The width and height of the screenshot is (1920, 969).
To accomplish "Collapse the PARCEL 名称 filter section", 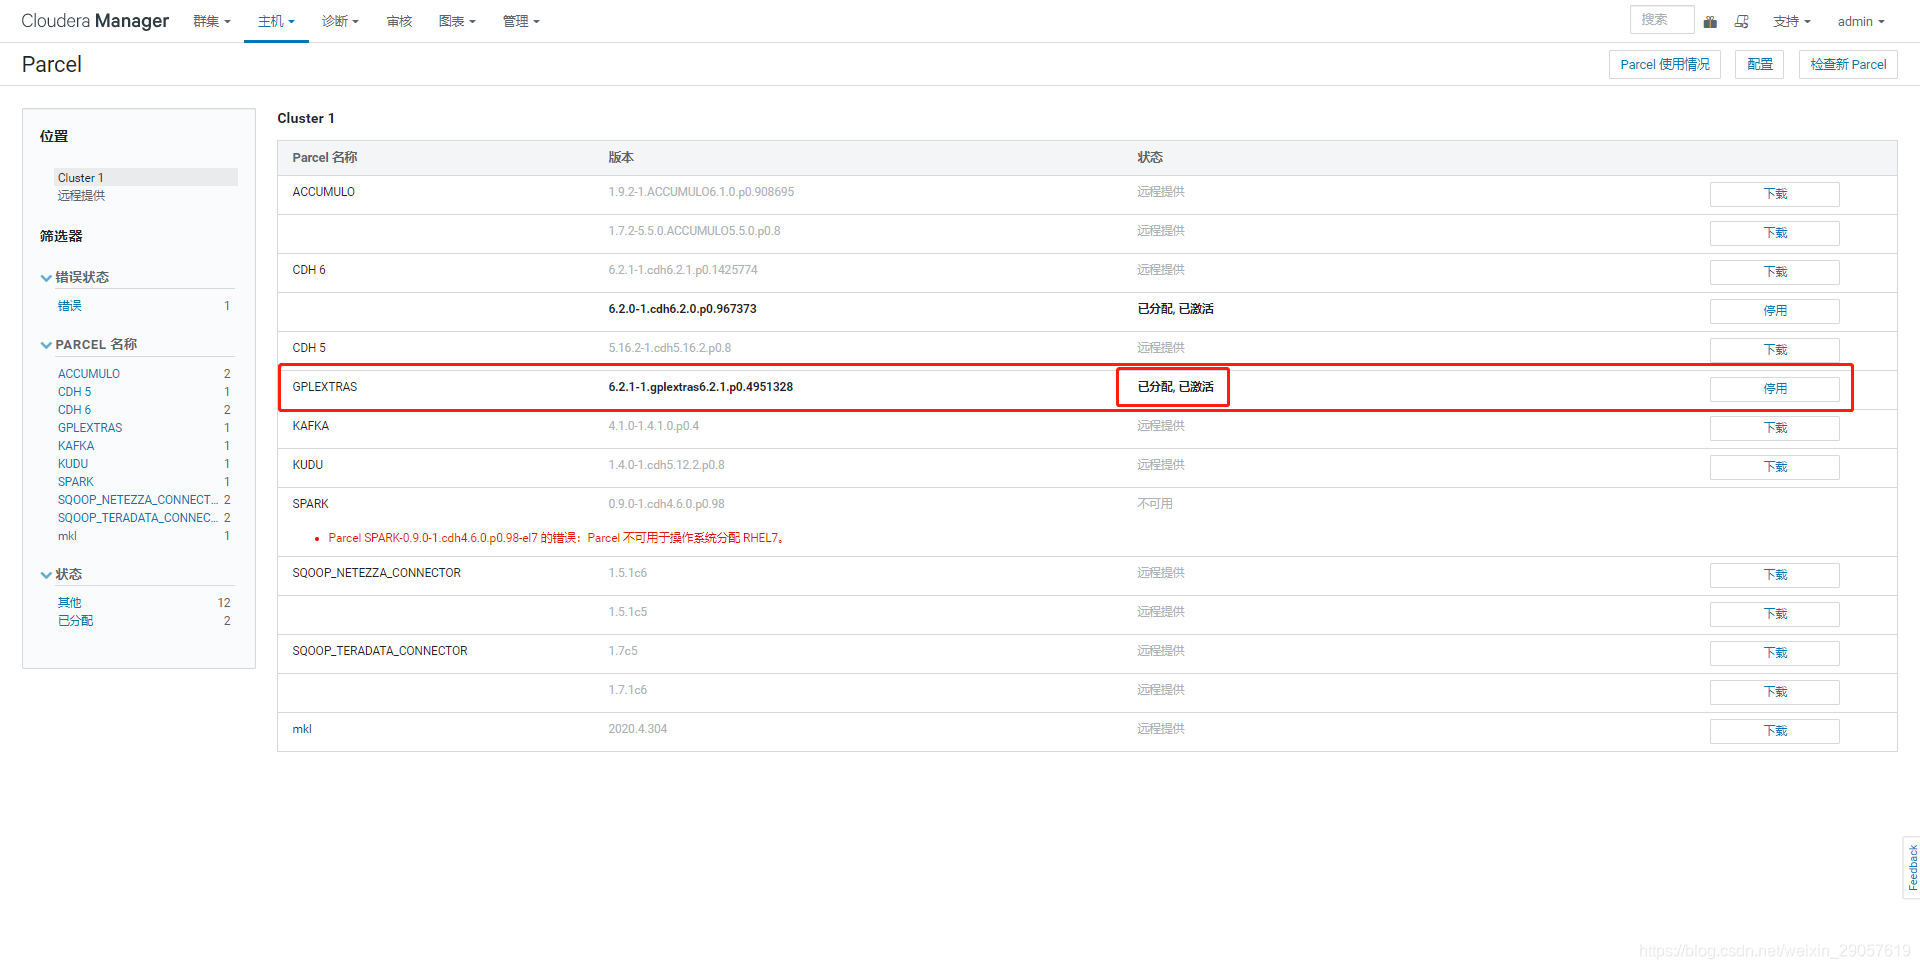I will tap(89, 344).
